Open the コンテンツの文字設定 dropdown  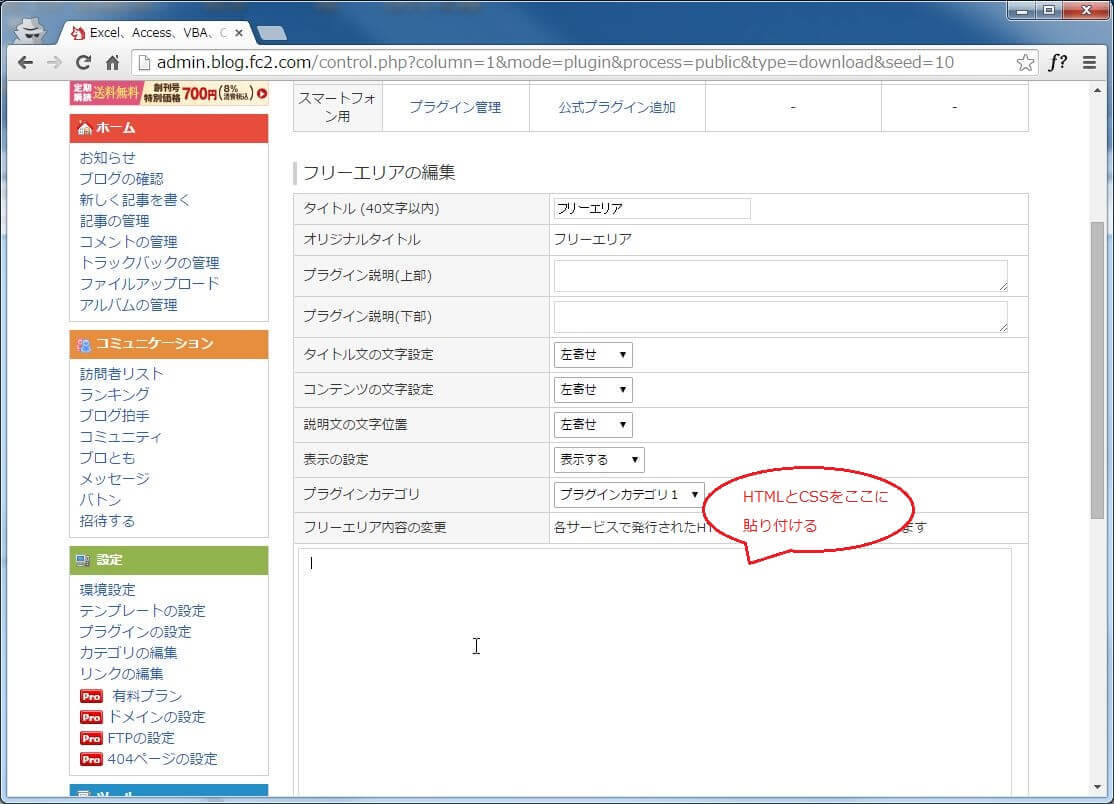tap(593, 389)
